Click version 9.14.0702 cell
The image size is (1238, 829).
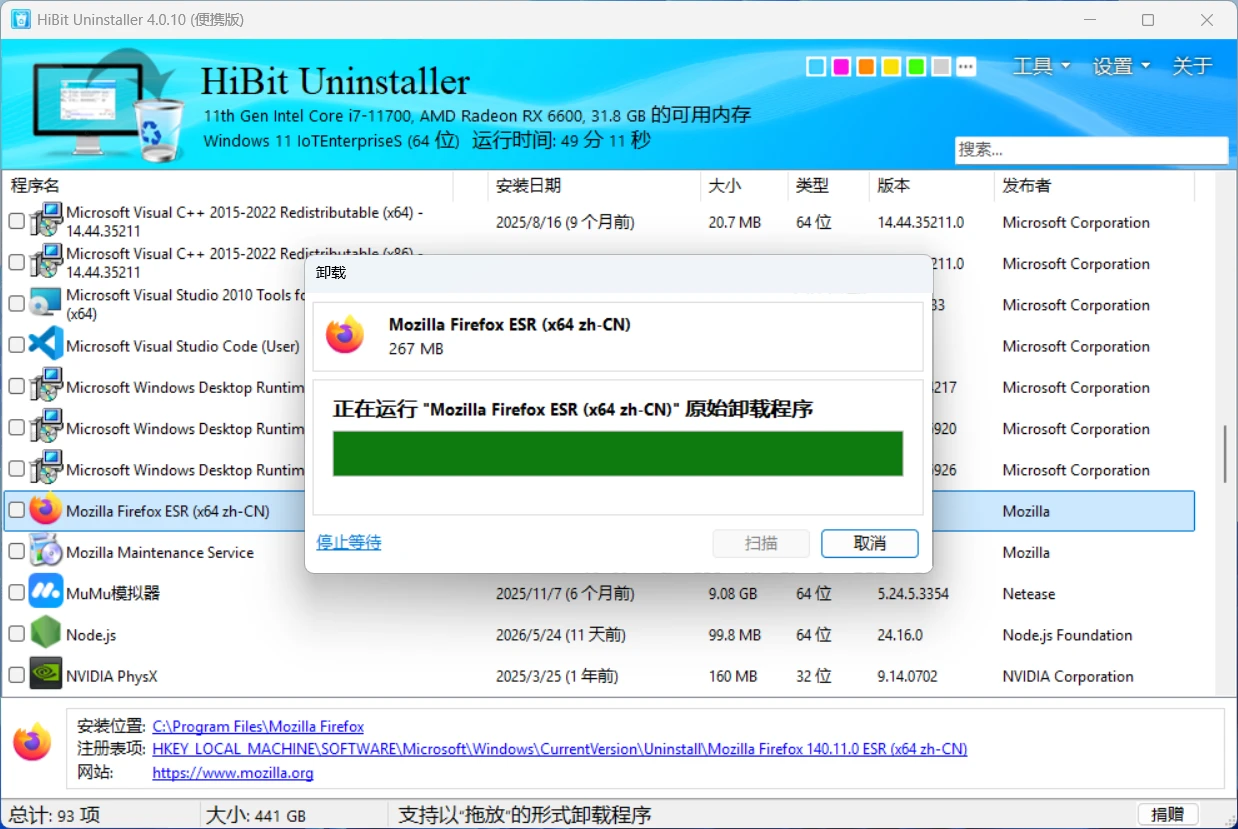(908, 676)
